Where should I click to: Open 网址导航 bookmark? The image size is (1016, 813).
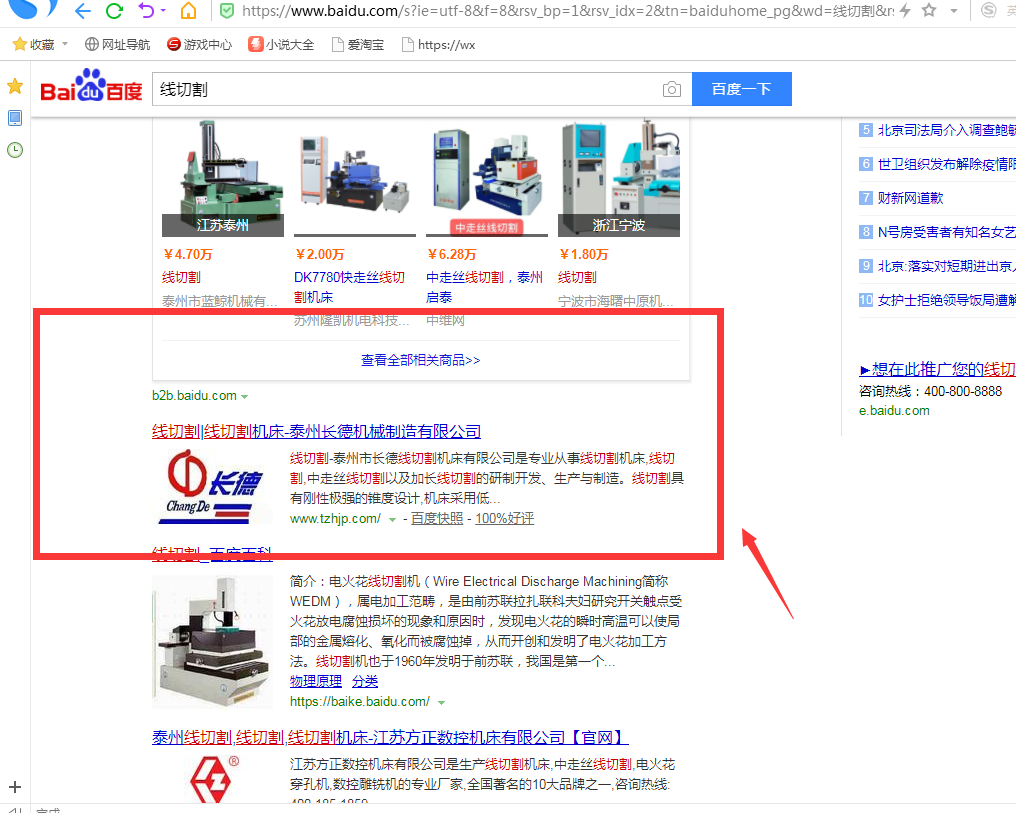pos(117,44)
